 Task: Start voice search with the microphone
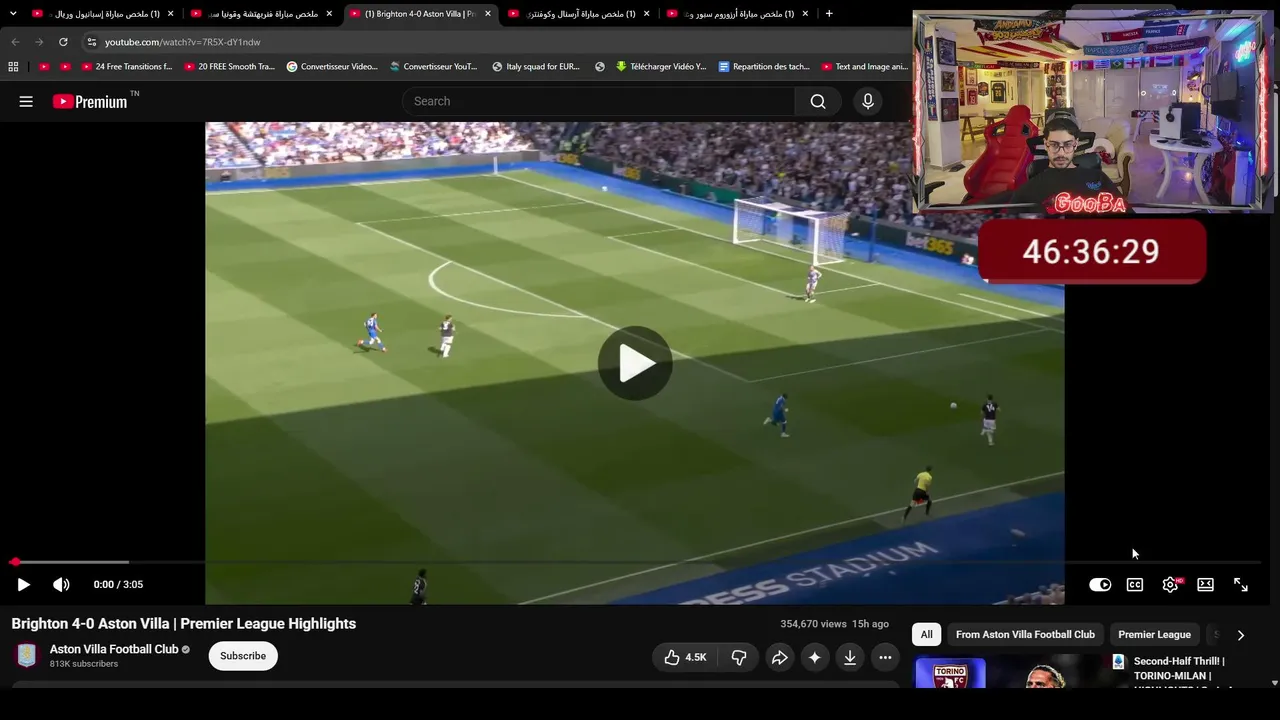tap(868, 101)
